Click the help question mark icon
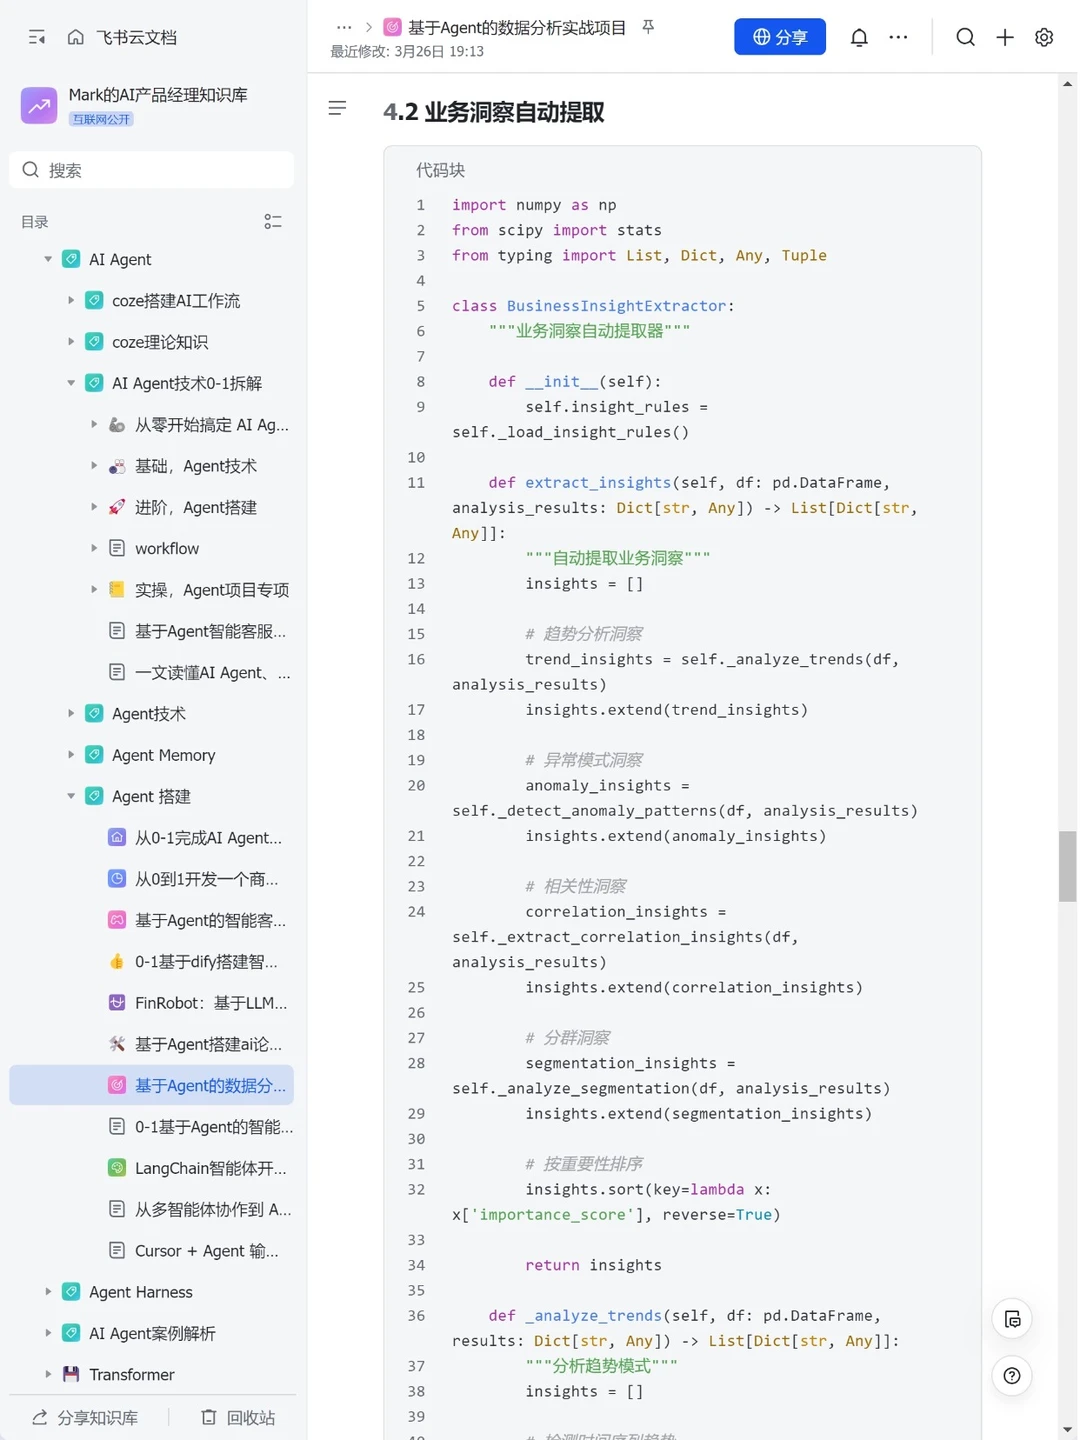 1012,1376
